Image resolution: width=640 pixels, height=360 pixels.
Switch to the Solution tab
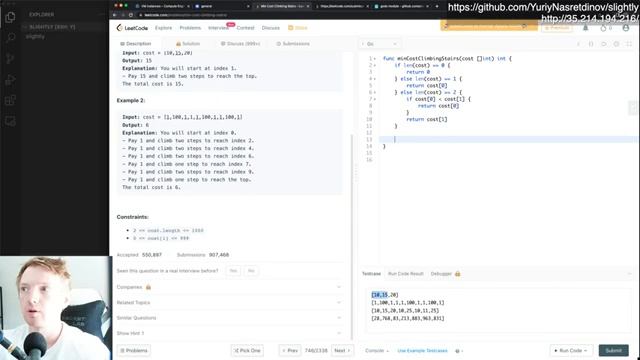coord(188,44)
